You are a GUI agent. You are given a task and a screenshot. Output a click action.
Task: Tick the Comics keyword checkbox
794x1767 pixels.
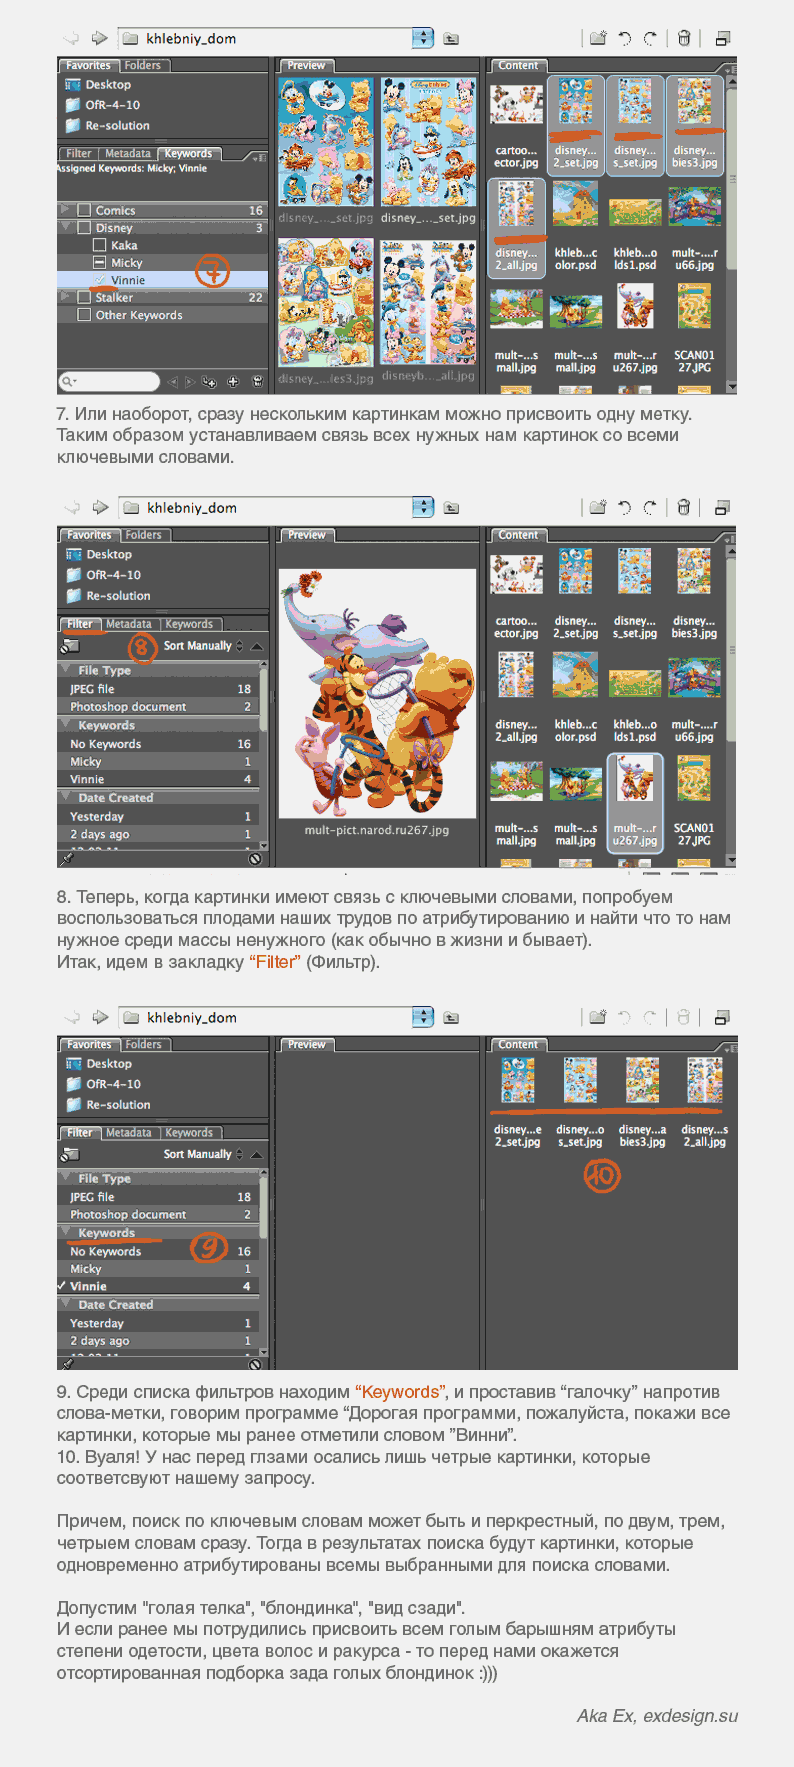click(x=84, y=210)
